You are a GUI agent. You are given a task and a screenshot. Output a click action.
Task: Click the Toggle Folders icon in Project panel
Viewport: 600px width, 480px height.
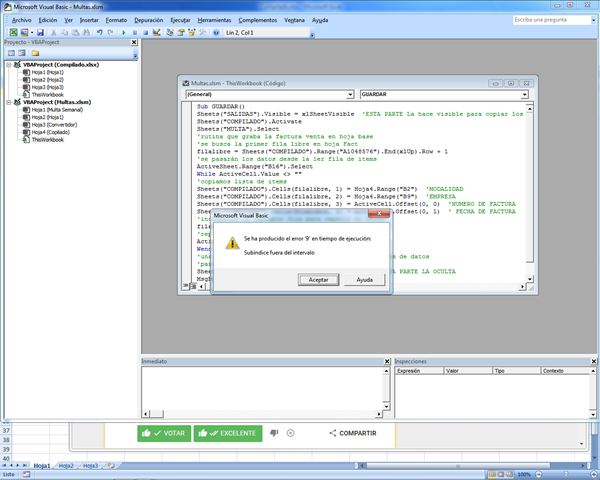tap(35, 53)
